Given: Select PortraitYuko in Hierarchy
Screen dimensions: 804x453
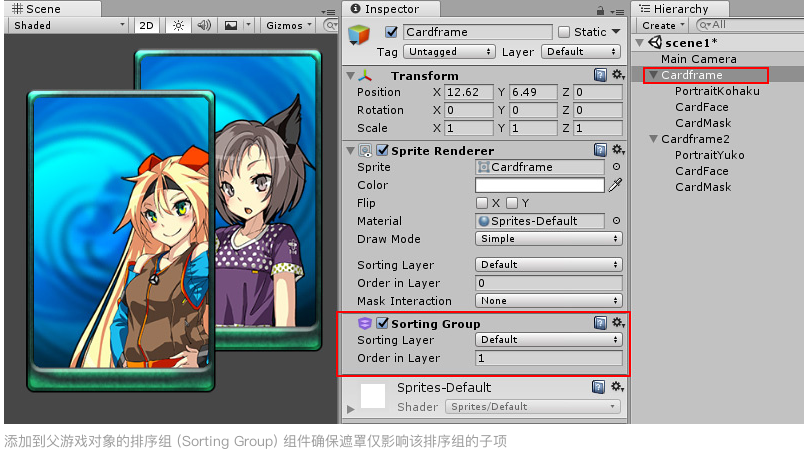Looking at the screenshot, I should (710, 155).
